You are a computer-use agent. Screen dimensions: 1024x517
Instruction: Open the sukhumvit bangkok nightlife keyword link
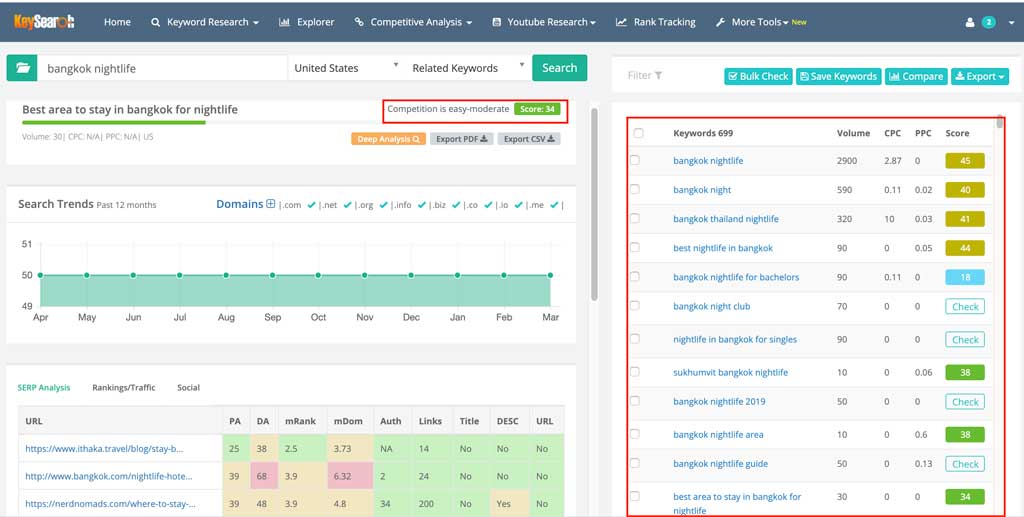click(730, 372)
